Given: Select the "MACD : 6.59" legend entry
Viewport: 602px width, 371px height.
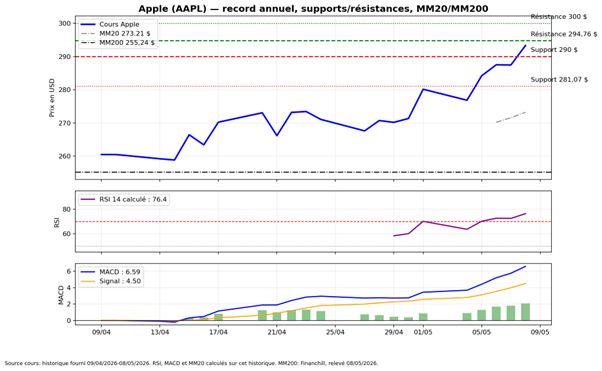Looking at the screenshot, I should [x=110, y=272].
